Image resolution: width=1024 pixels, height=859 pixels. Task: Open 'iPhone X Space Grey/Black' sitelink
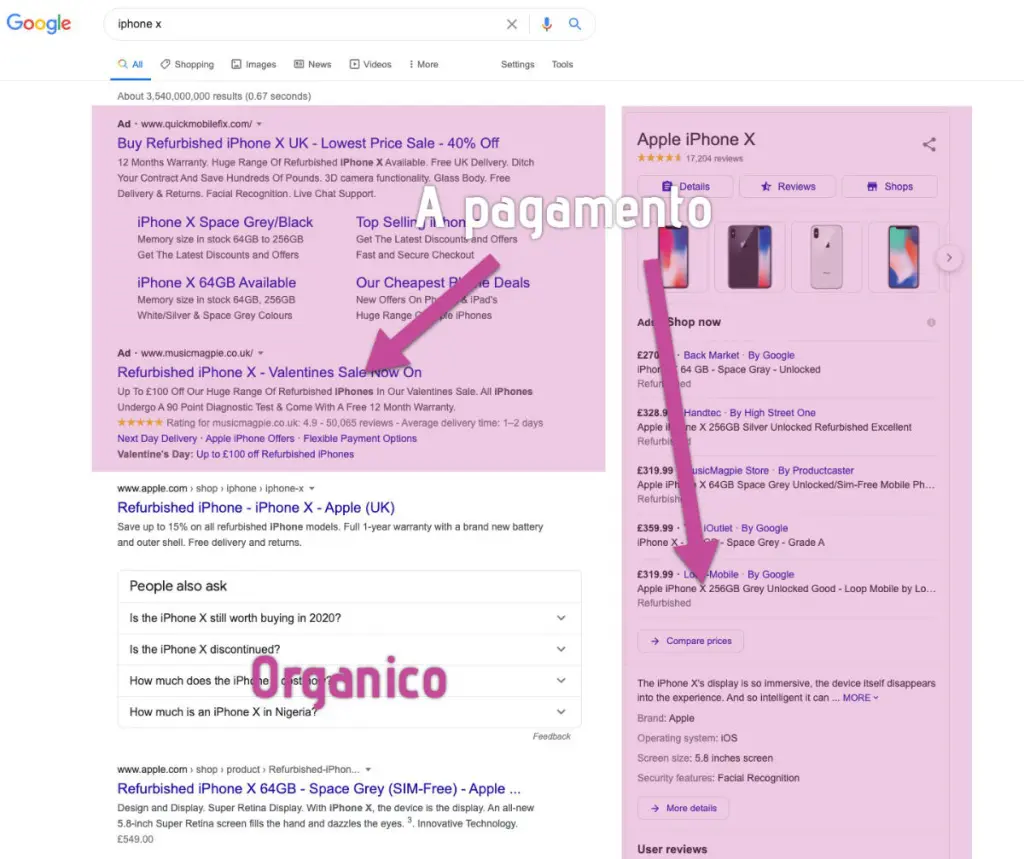(225, 222)
